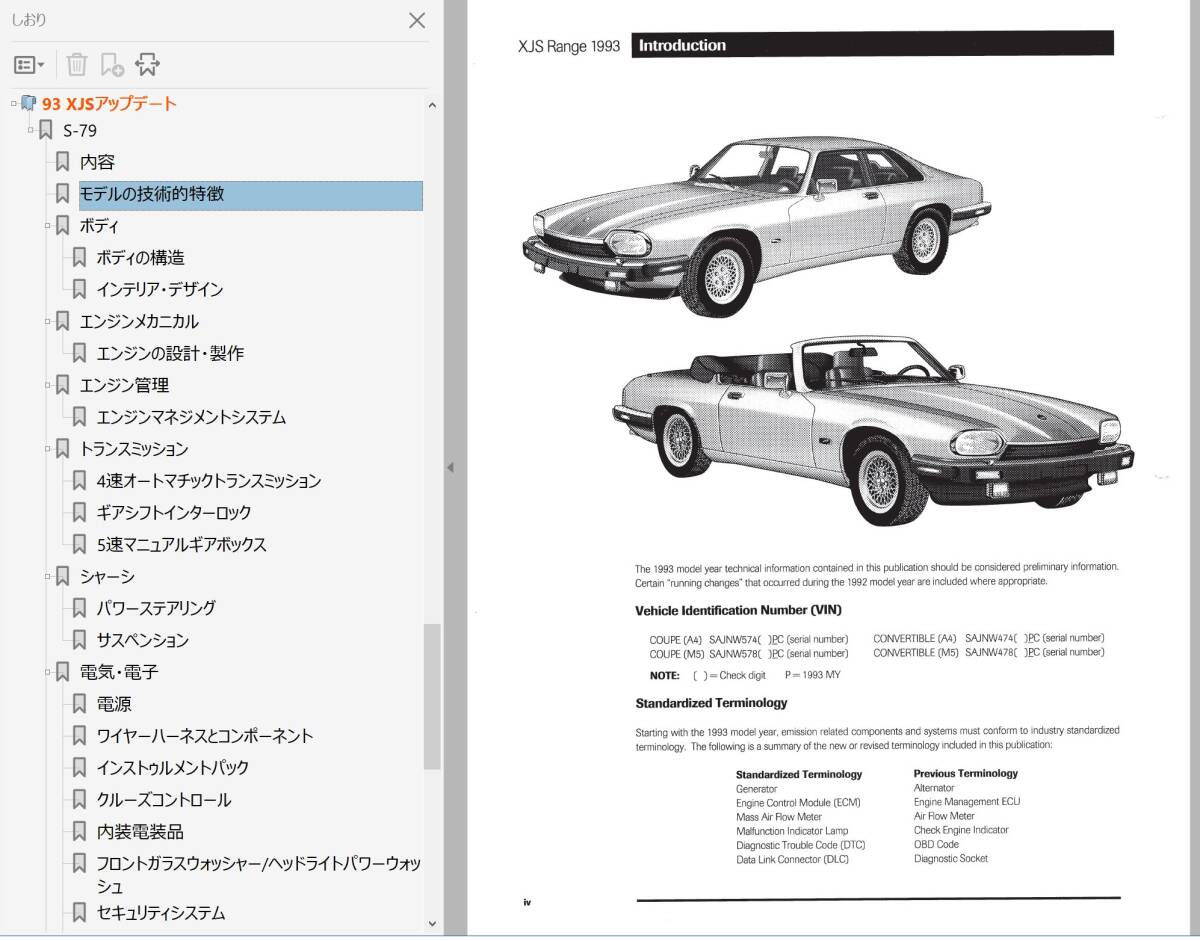Viewport: 1200px width, 941px height.
Task: Click the bookmark panel scroll down arrow
Action: coord(432,925)
